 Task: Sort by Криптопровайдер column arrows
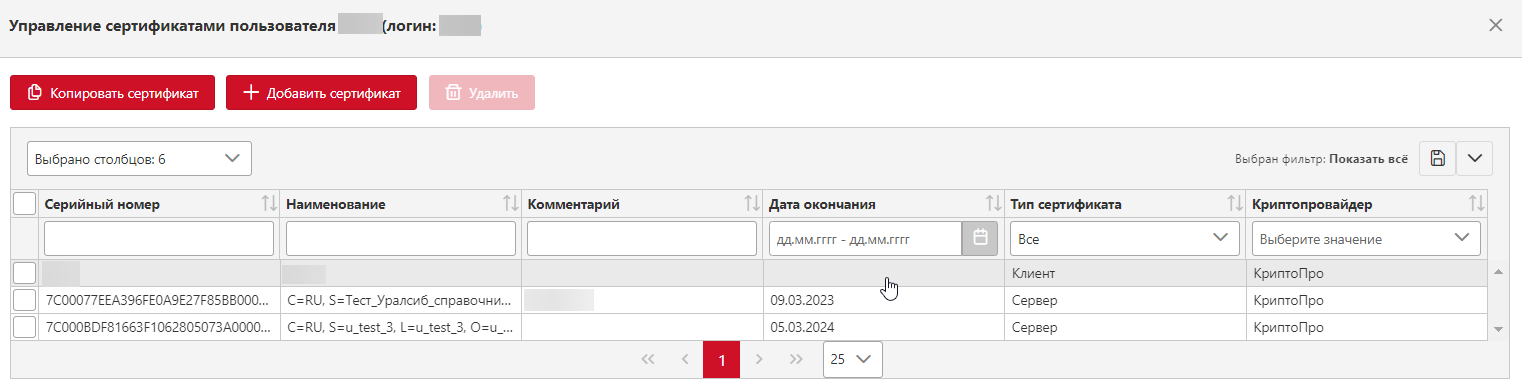[x=1476, y=204]
